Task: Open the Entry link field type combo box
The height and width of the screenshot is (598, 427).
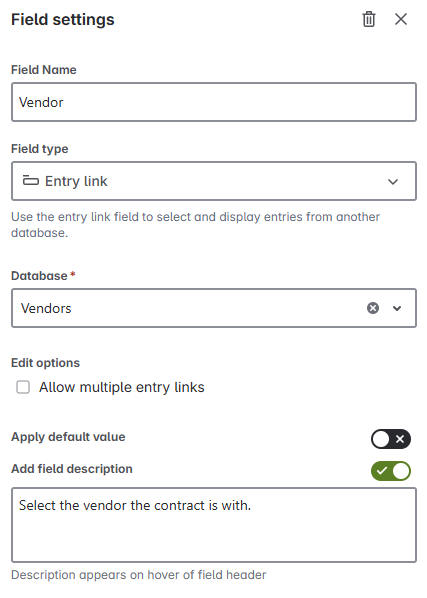Action: tap(214, 181)
